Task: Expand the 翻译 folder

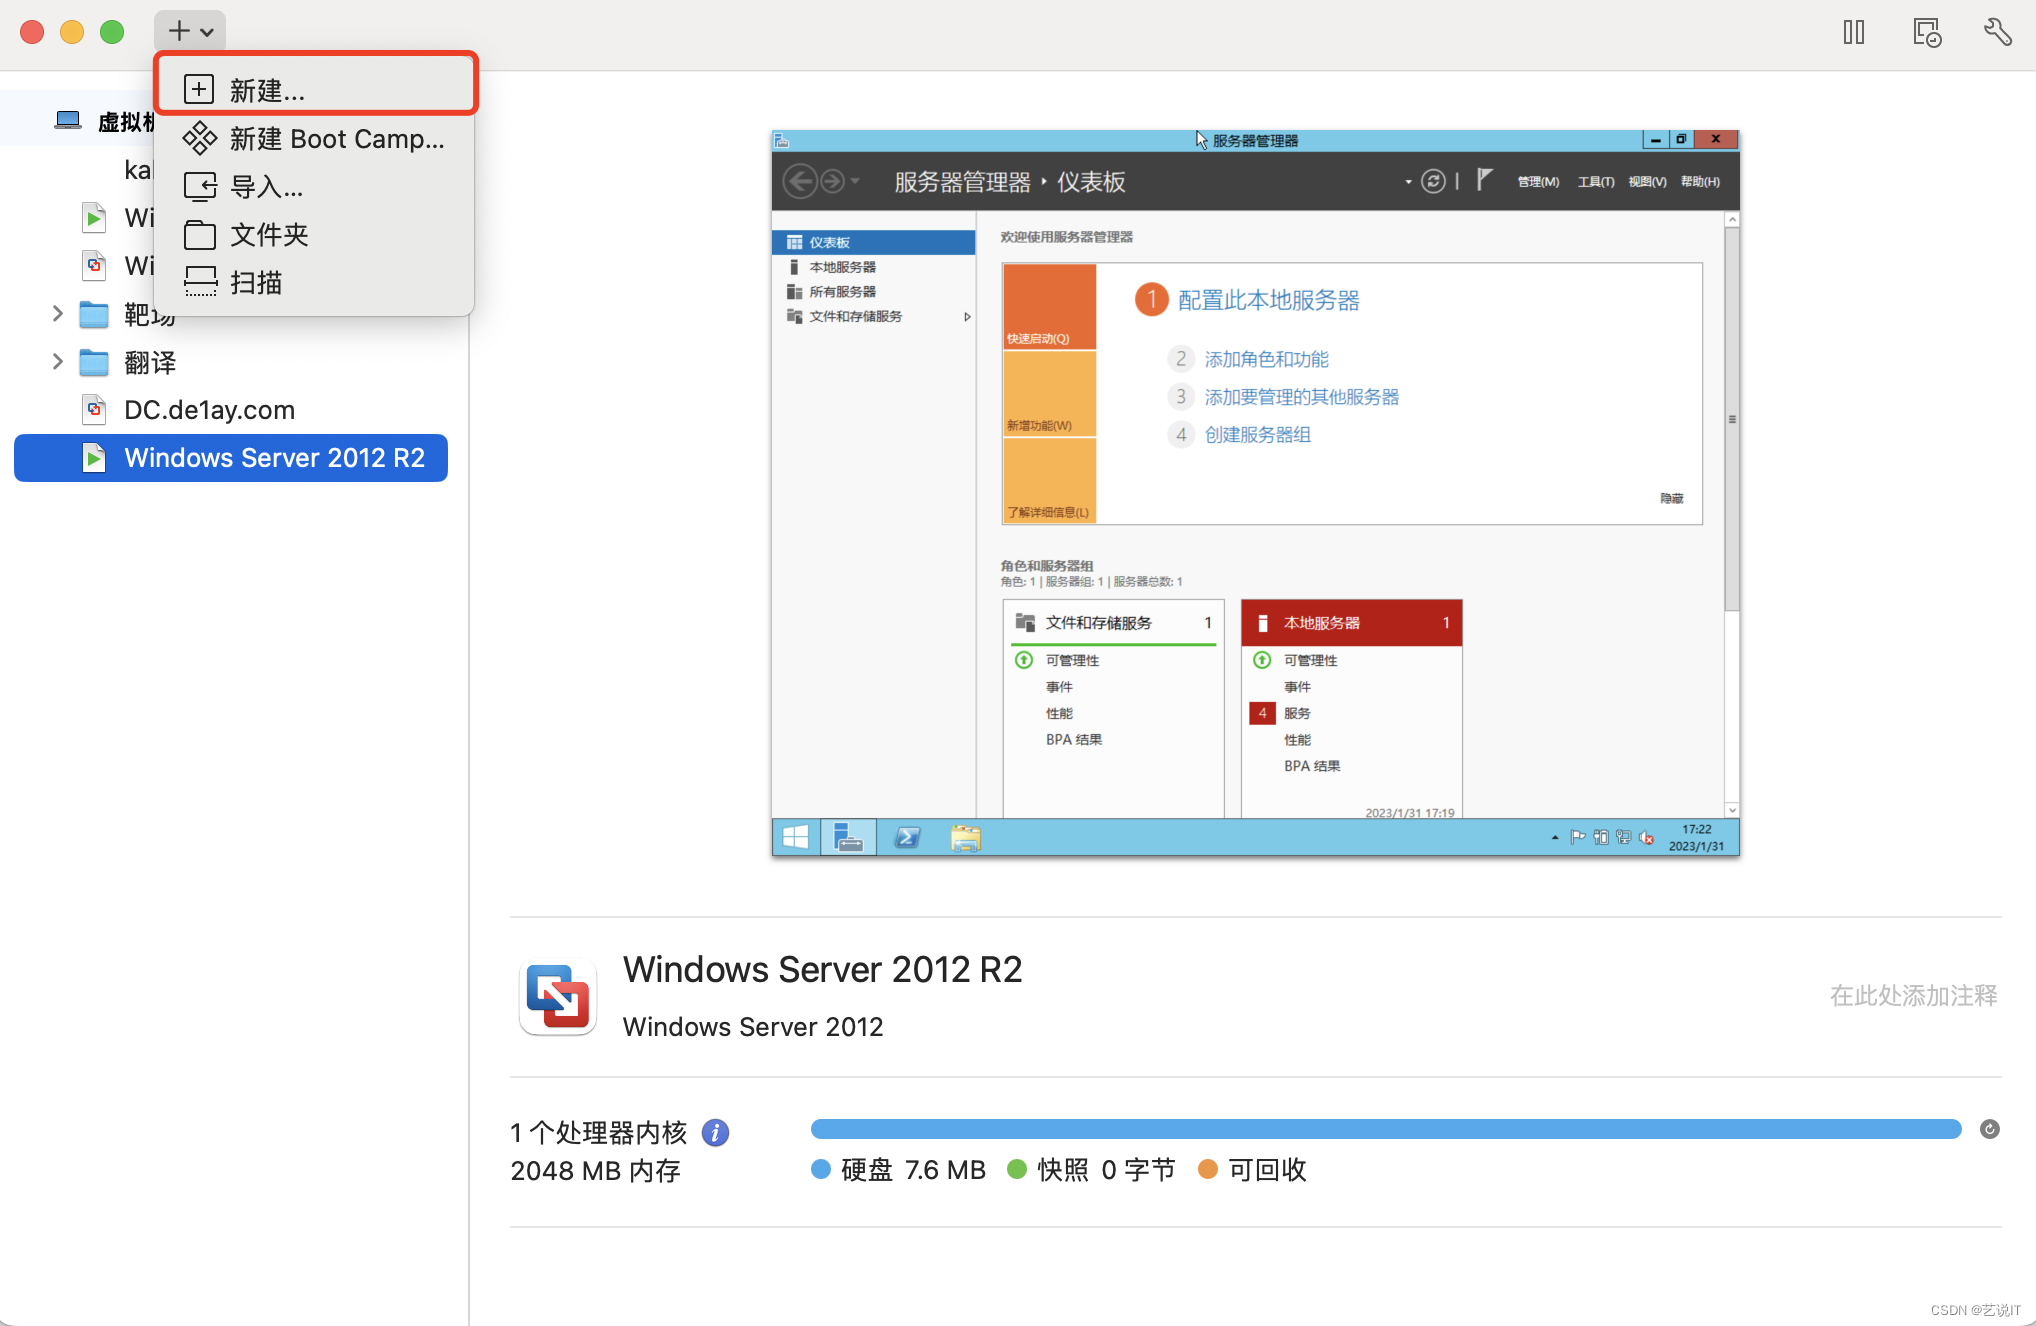Action: [x=57, y=362]
